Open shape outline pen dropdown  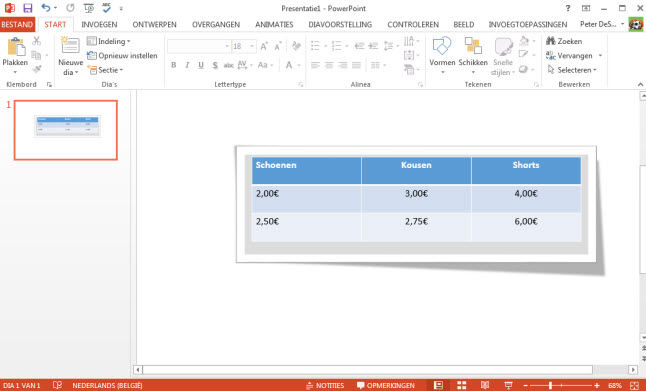click(527, 55)
